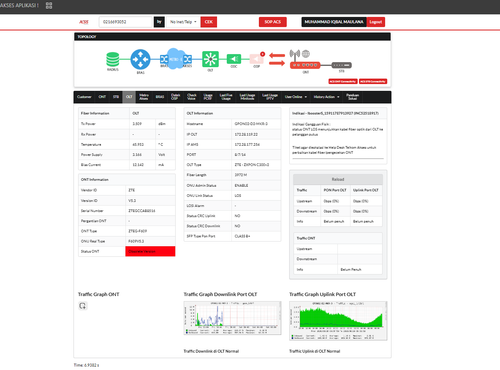Click the red Logout button

click(376, 22)
